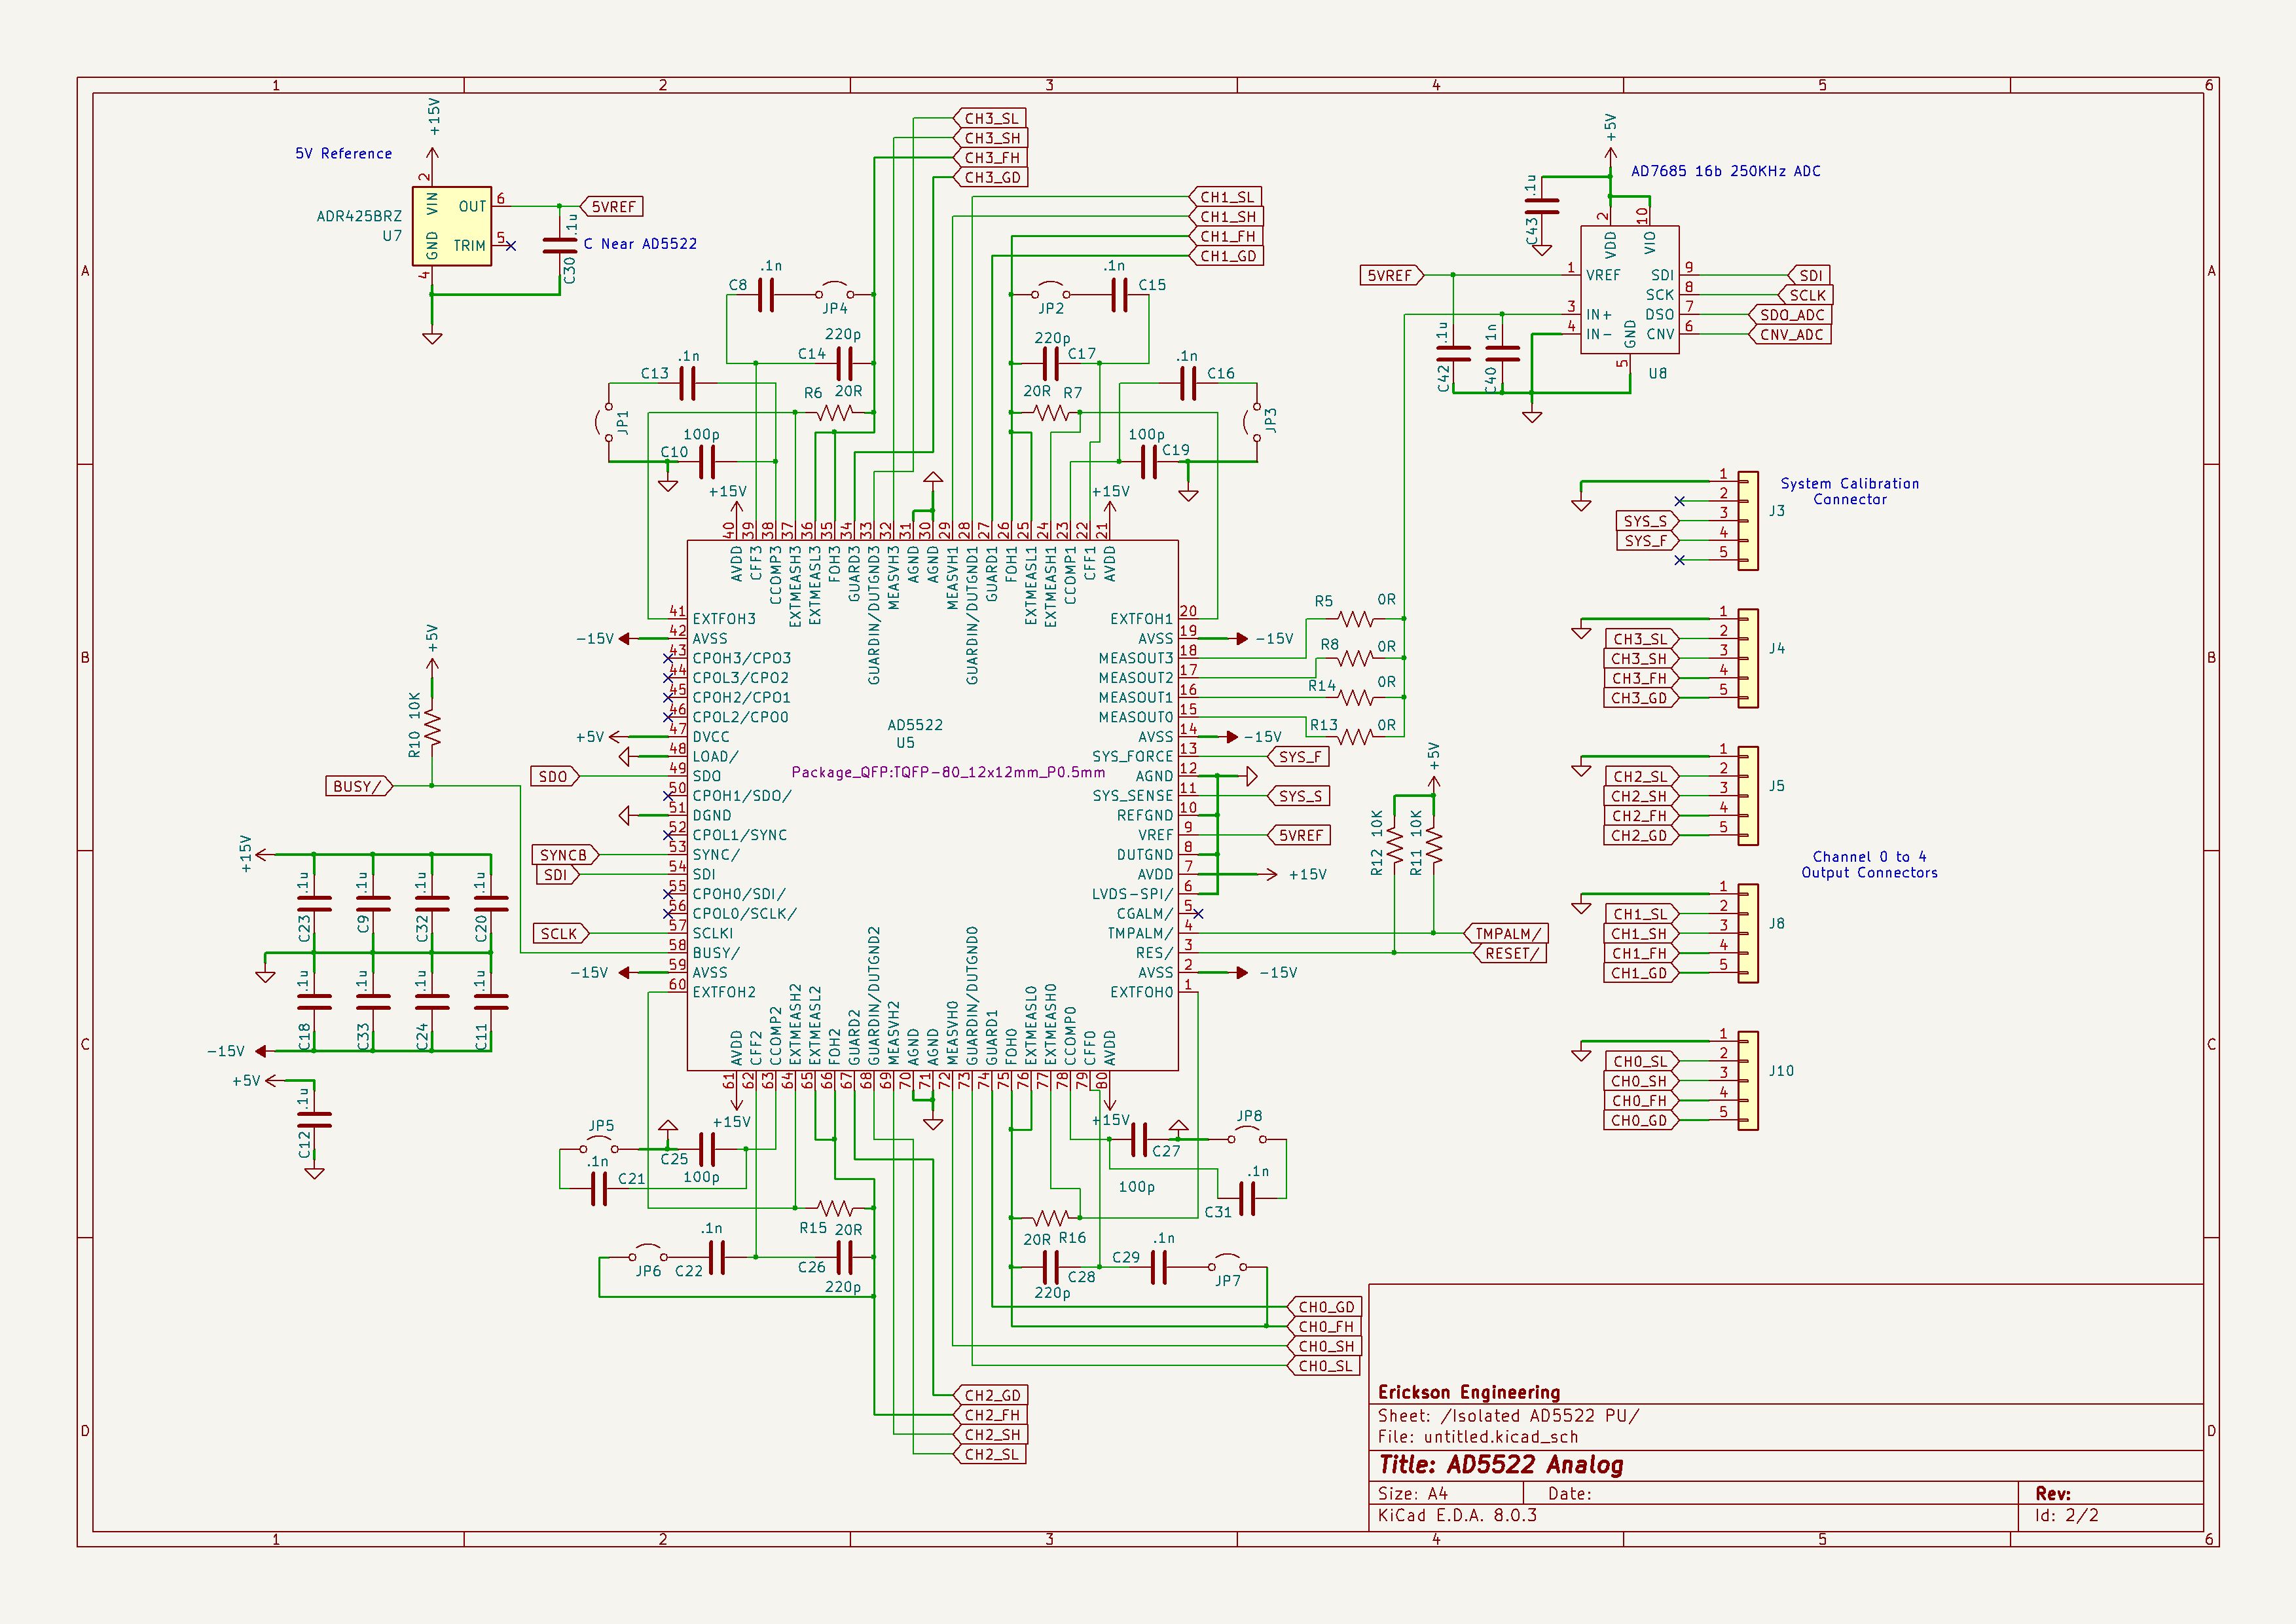Select connector J4
Image resolution: width=2296 pixels, height=1624 pixels.
pos(1748,658)
